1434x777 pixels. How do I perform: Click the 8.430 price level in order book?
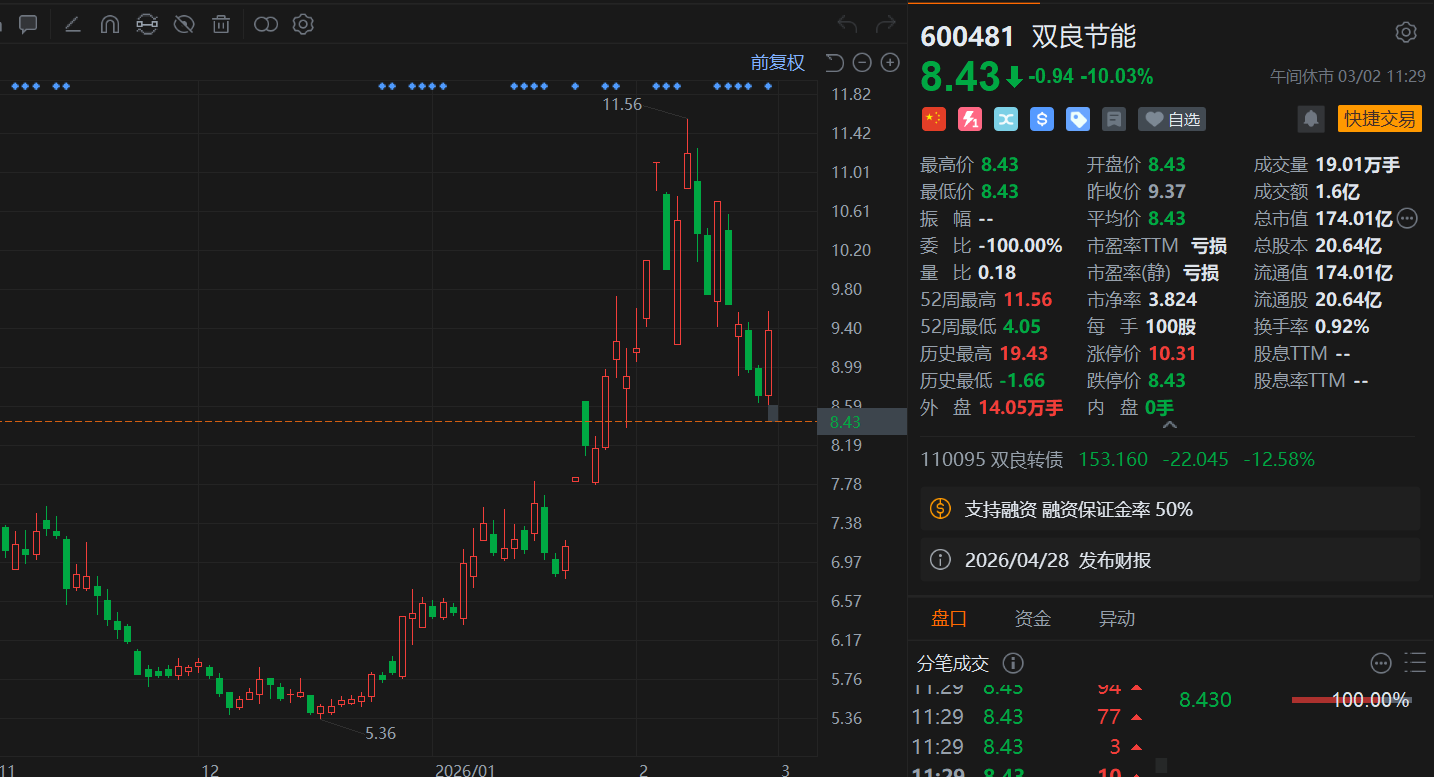[x=1206, y=700]
